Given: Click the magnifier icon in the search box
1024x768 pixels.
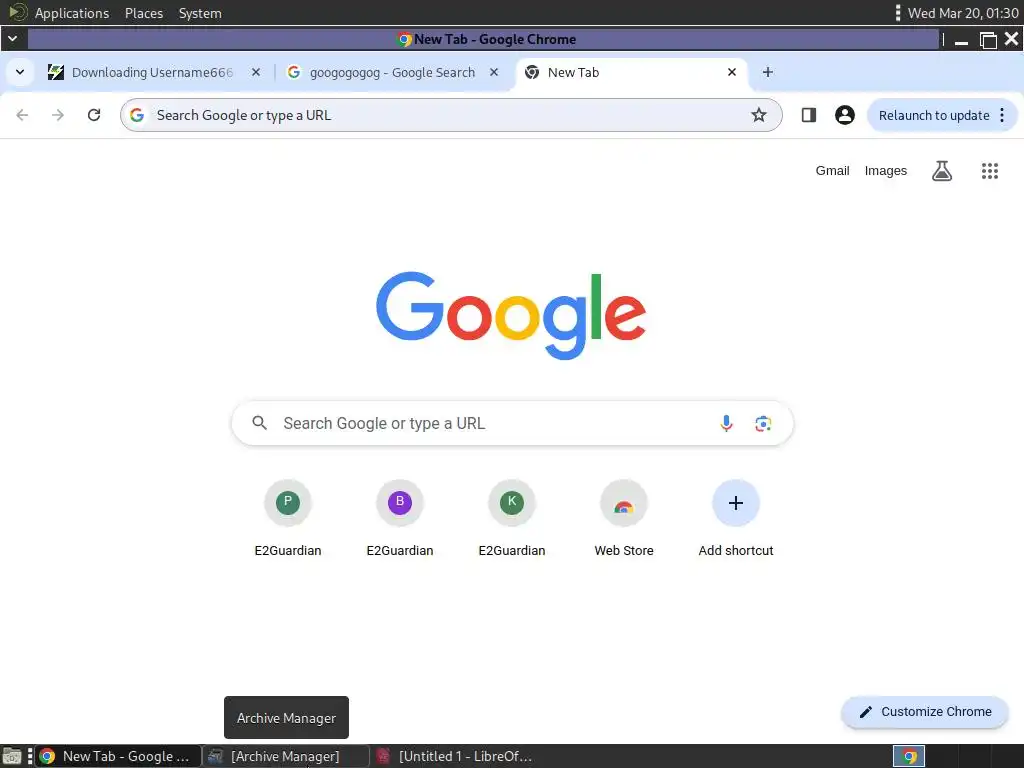Looking at the screenshot, I should coord(259,423).
